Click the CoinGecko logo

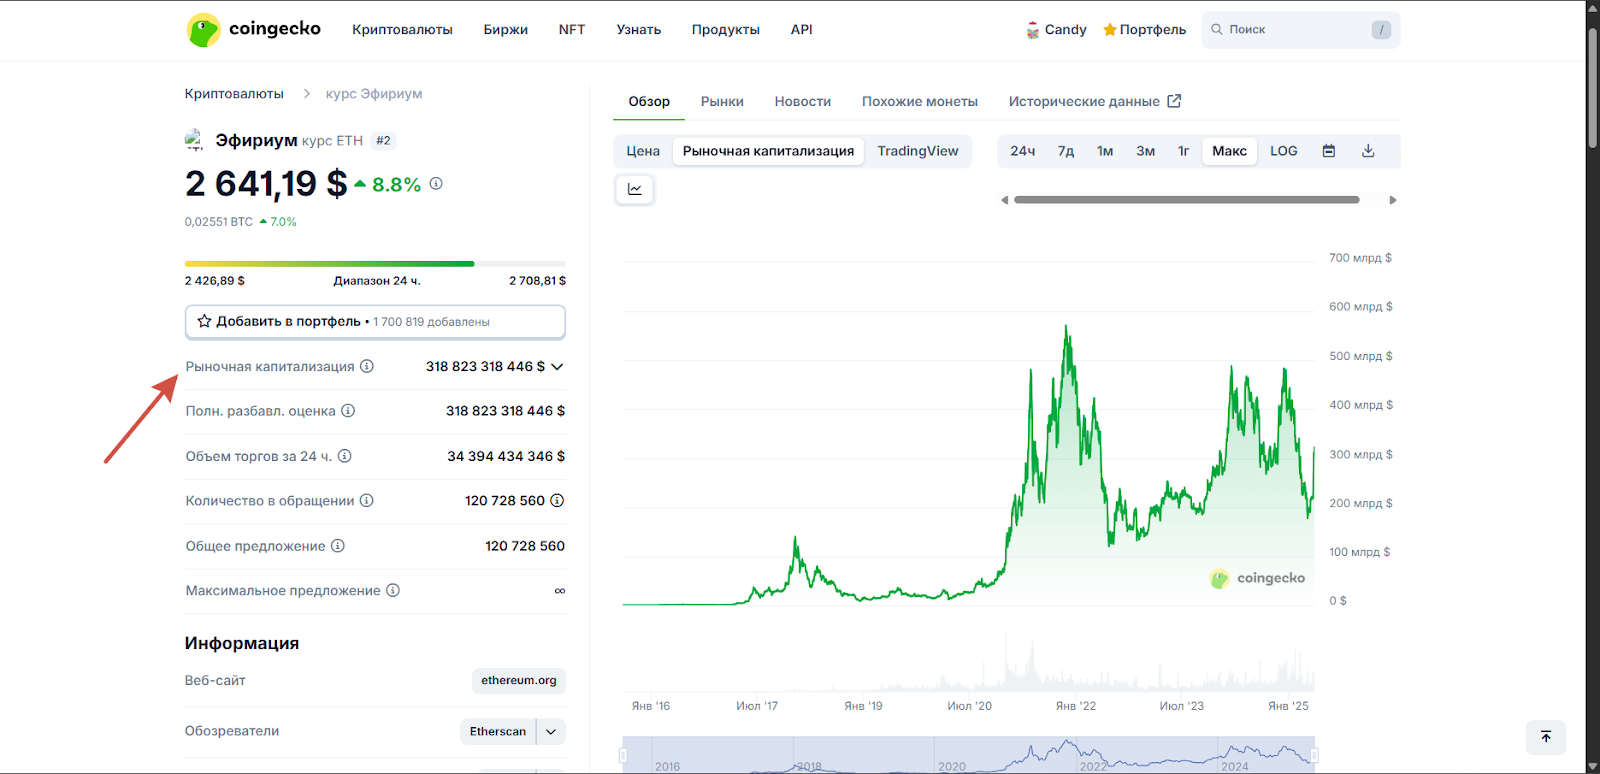[x=254, y=30]
